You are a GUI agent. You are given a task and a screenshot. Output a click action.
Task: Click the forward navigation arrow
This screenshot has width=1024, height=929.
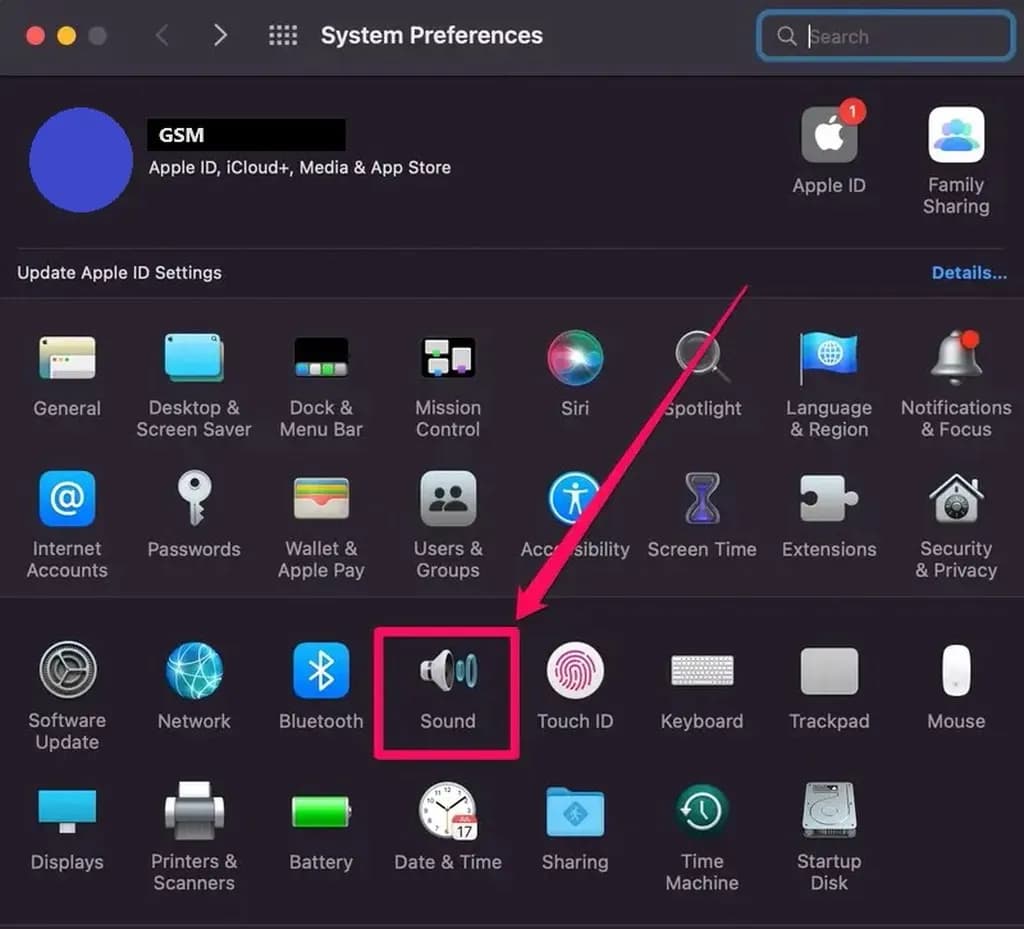pos(220,36)
